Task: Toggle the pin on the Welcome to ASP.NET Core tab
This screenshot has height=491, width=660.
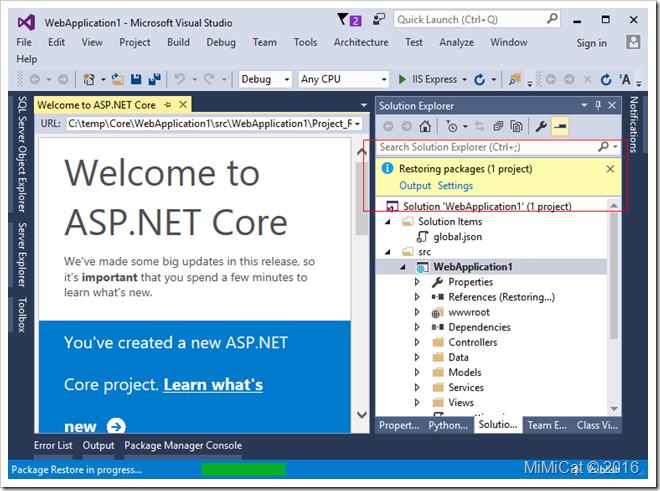Action: [x=168, y=104]
